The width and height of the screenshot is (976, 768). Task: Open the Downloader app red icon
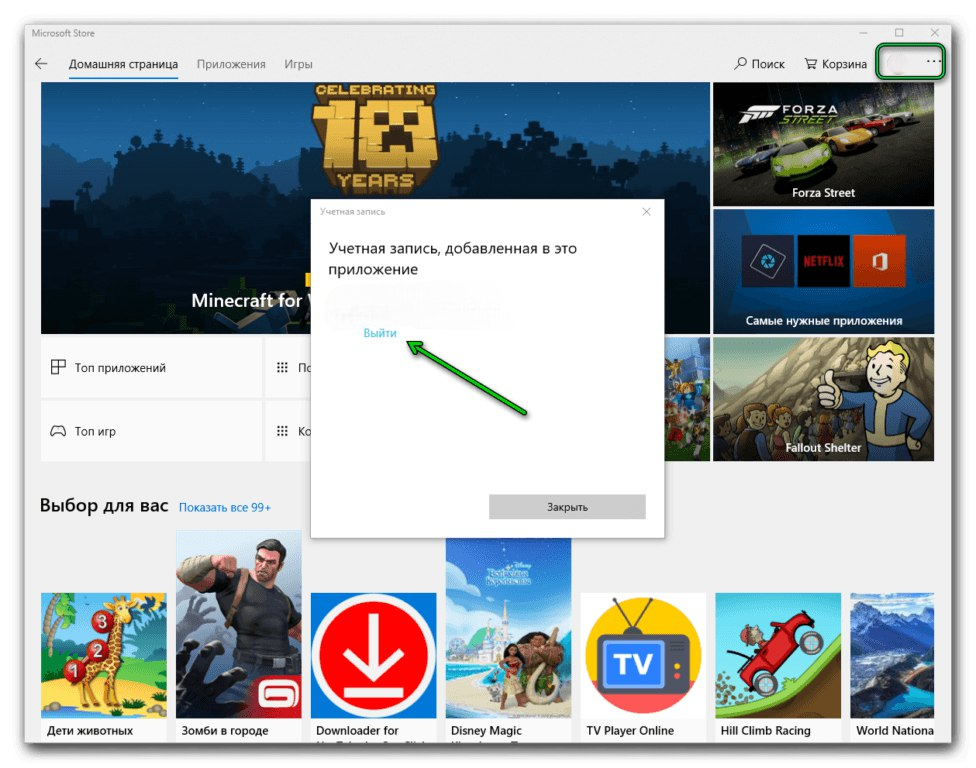pyautogui.click(x=373, y=655)
